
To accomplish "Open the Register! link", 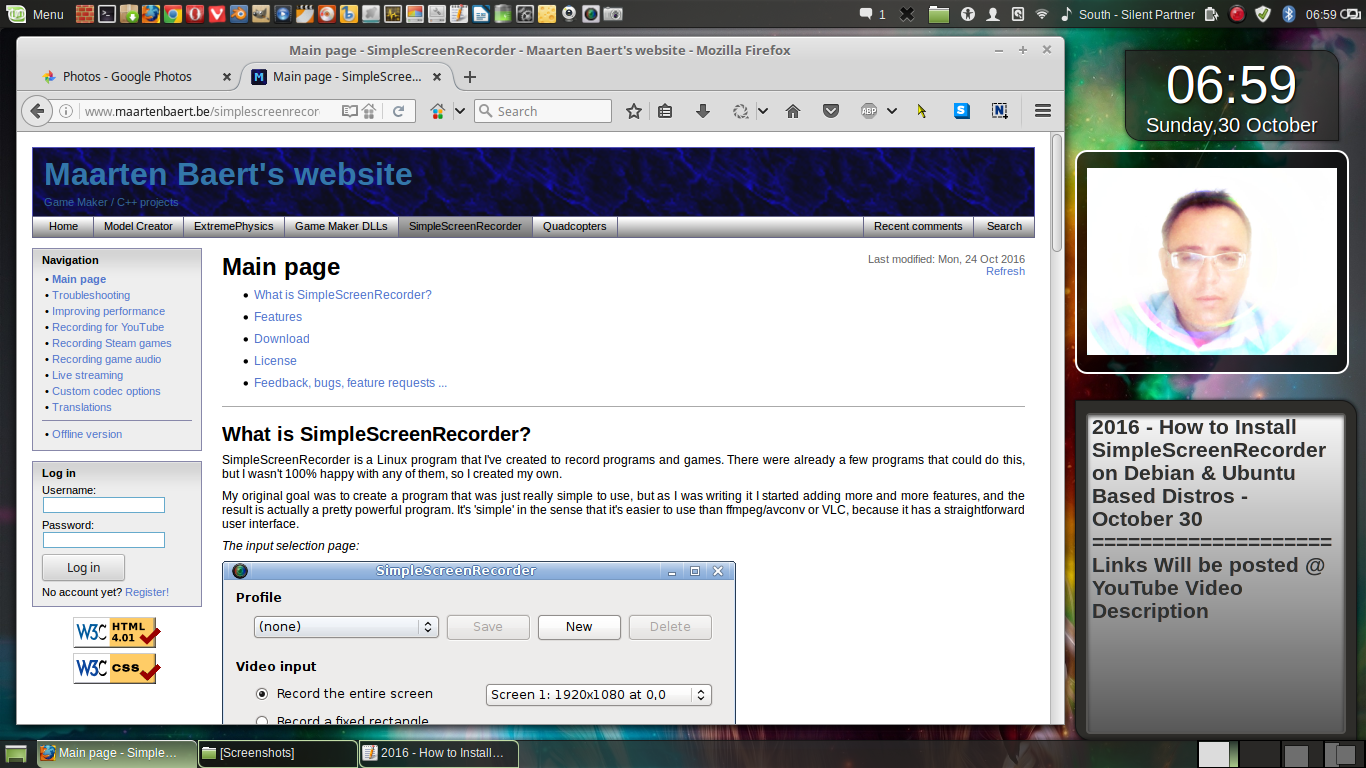I will pyautogui.click(x=147, y=592).
